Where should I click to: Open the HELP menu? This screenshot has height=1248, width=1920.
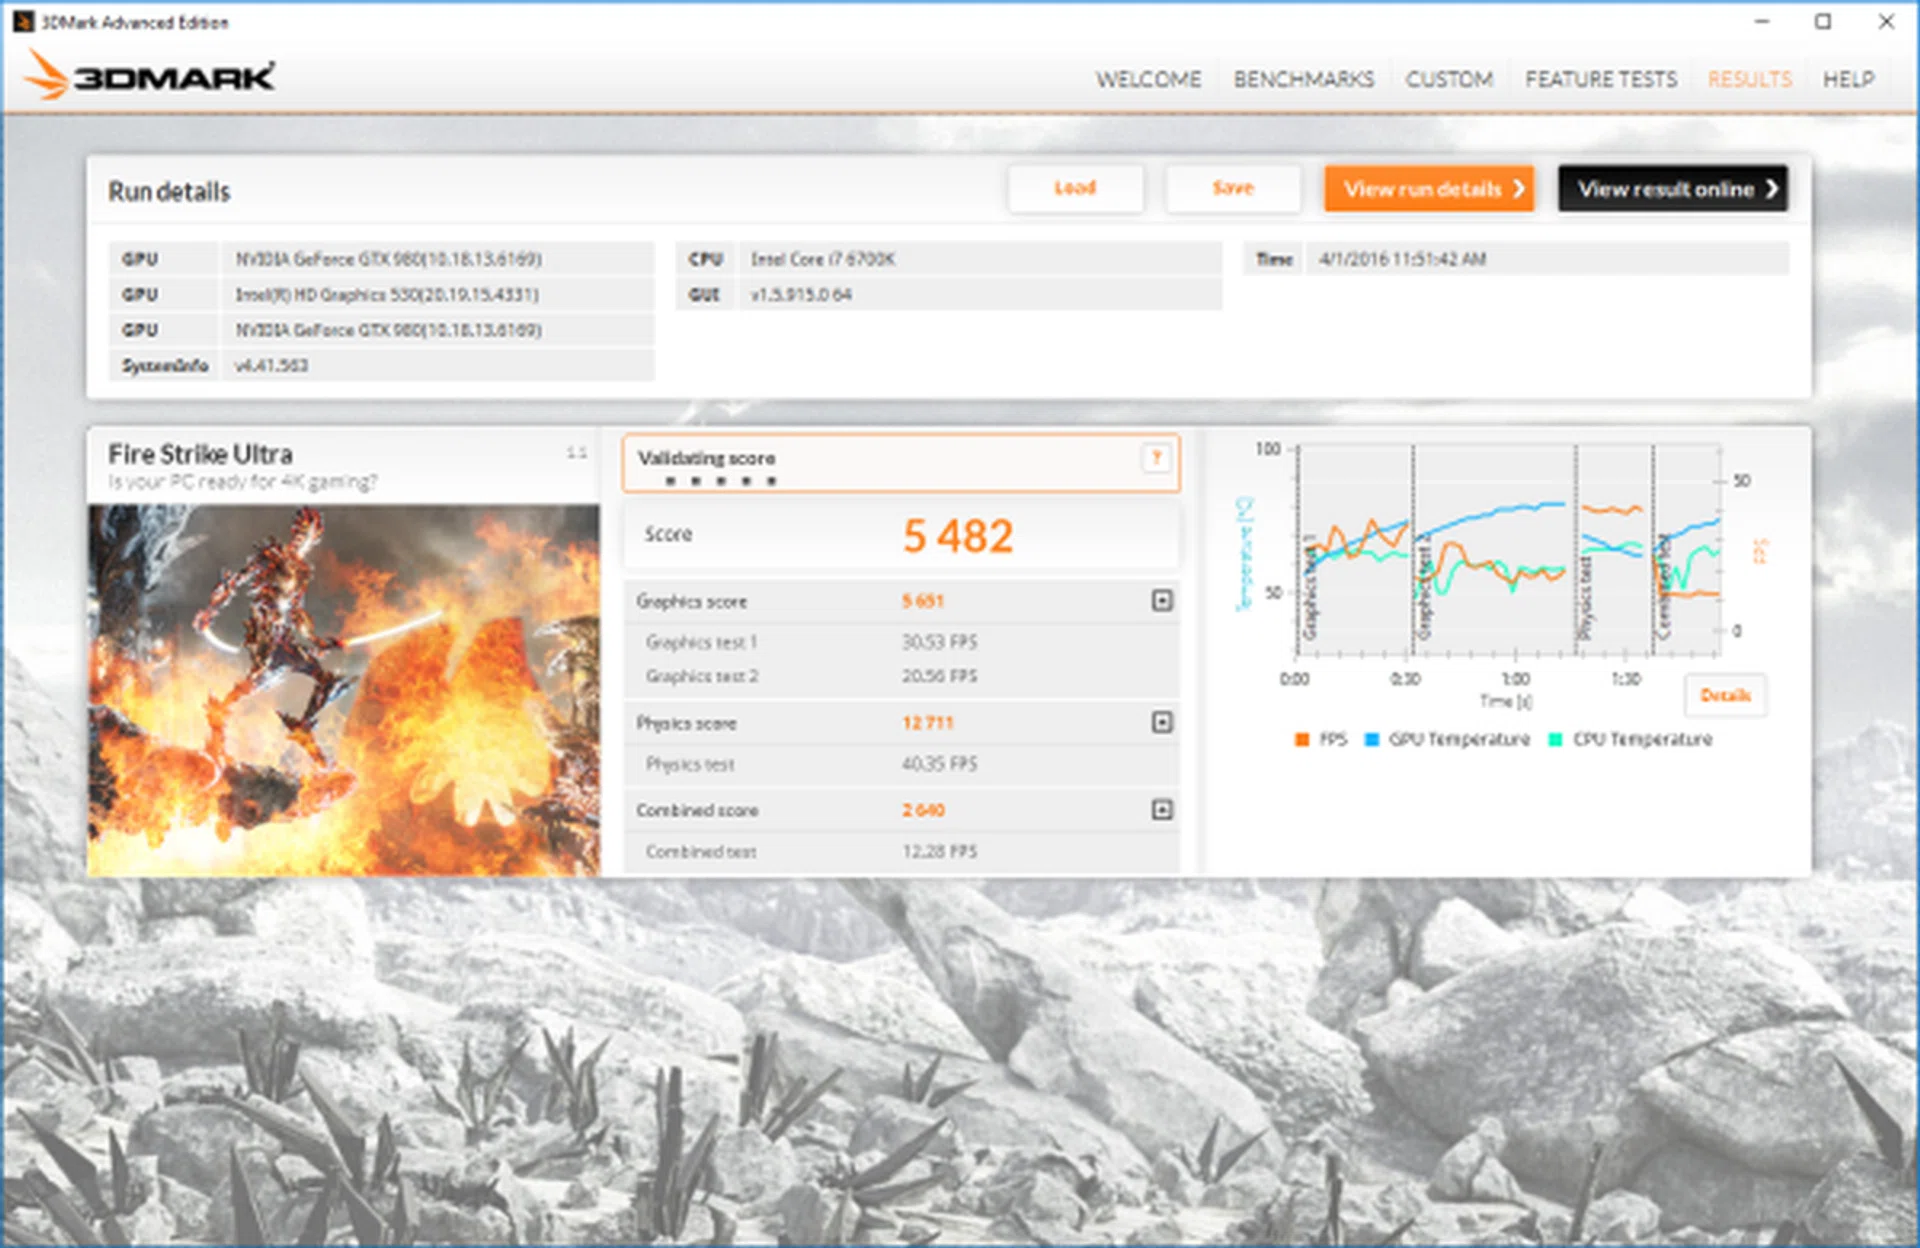(x=1849, y=79)
